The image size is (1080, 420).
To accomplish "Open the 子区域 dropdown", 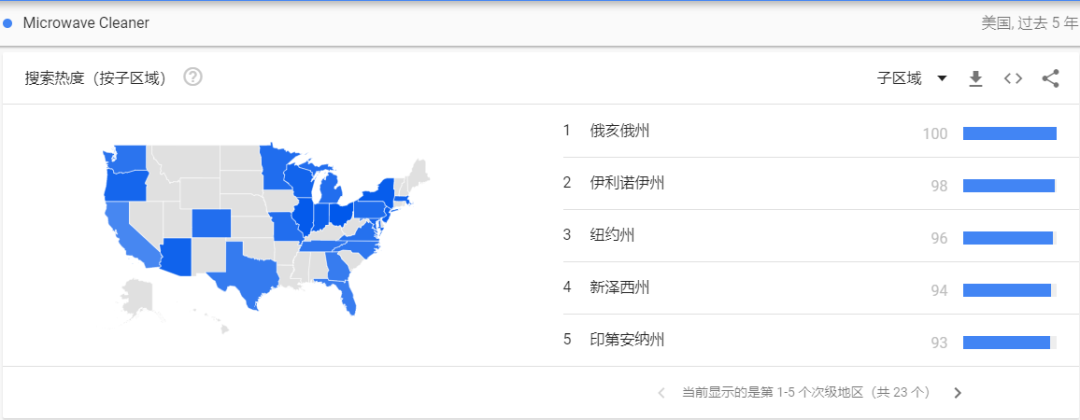I will [912, 78].
